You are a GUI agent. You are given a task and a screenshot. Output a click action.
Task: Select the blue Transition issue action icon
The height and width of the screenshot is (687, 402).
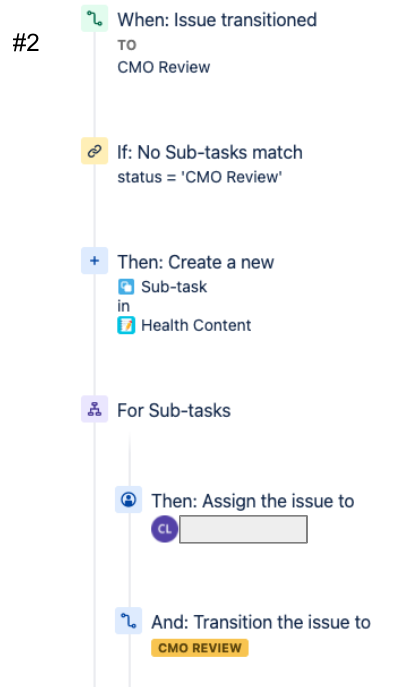pyautogui.click(x=128, y=620)
